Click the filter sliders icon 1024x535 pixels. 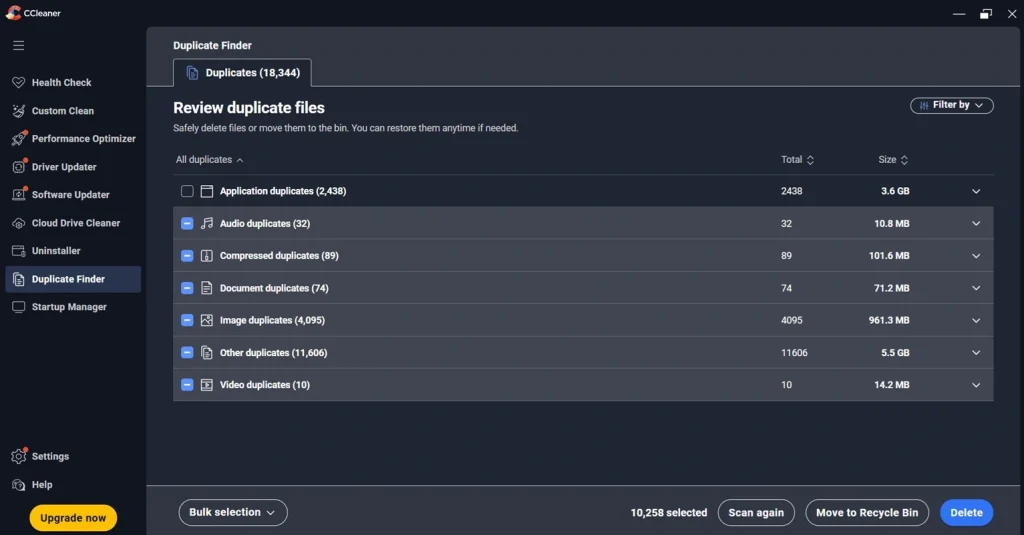[924, 105]
